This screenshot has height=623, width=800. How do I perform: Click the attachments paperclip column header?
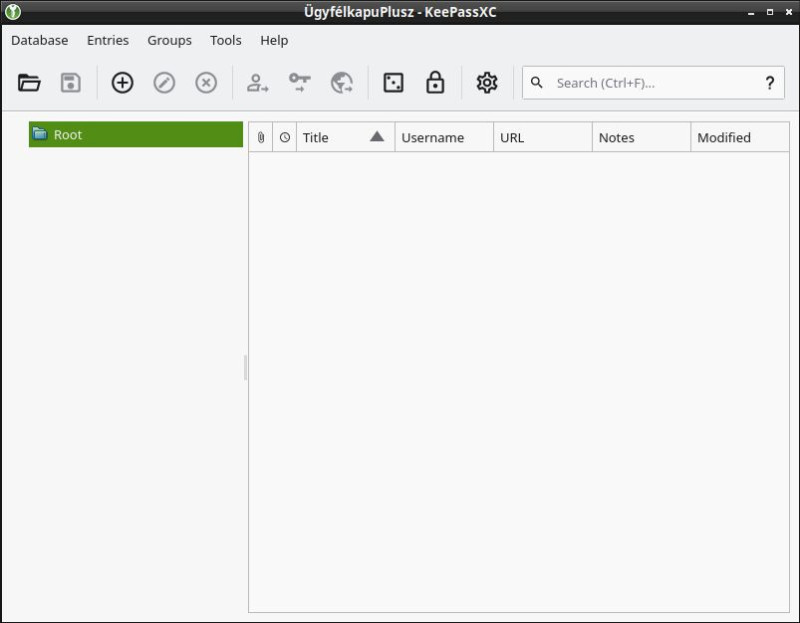pyautogui.click(x=261, y=137)
